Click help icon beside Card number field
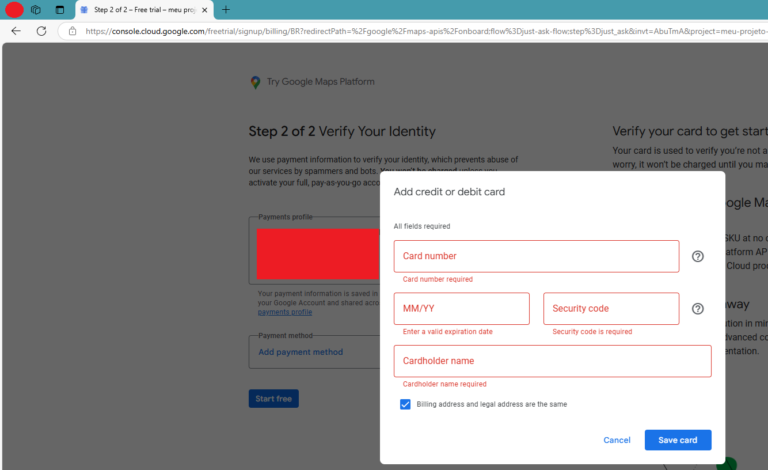This screenshot has height=470, width=768. point(698,256)
